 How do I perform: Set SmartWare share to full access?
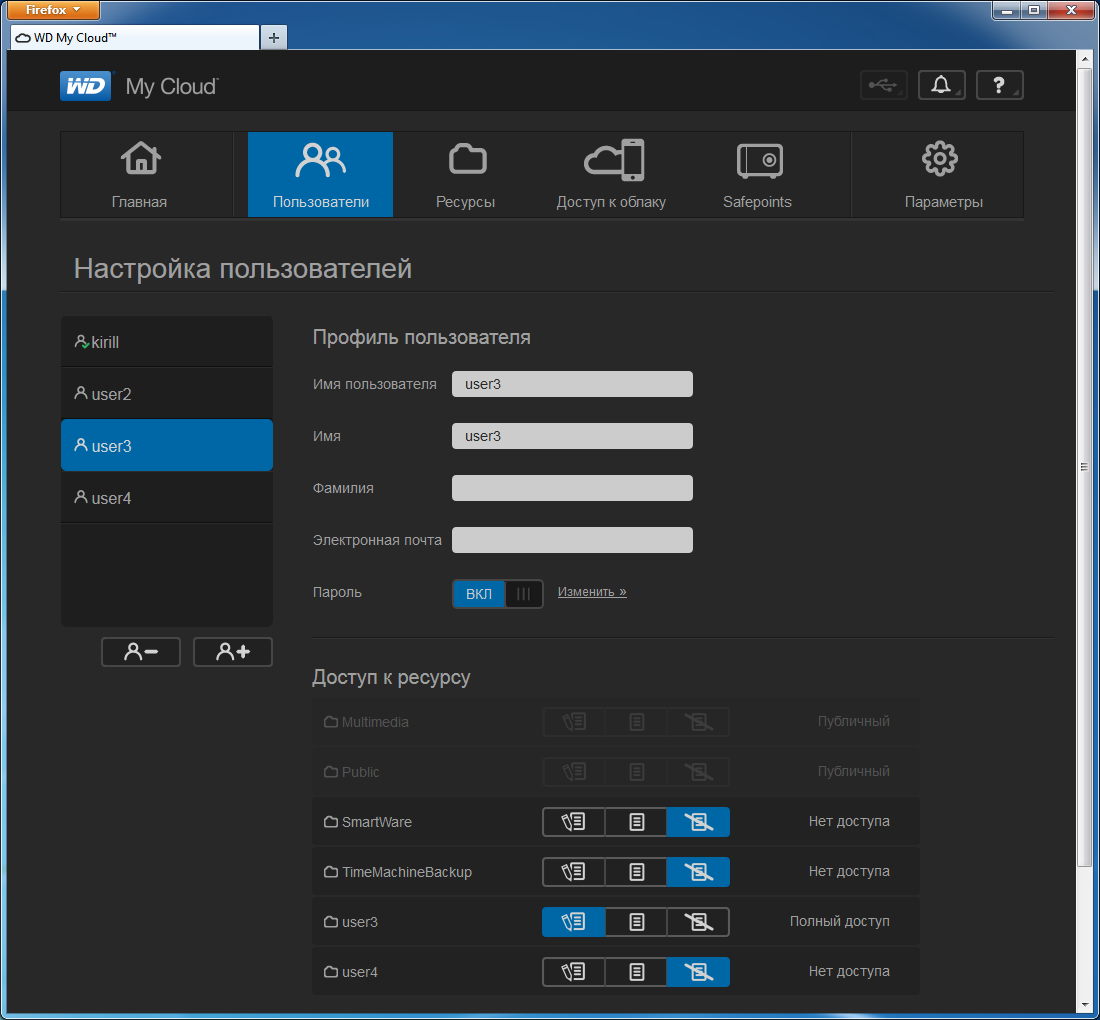(x=574, y=821)
